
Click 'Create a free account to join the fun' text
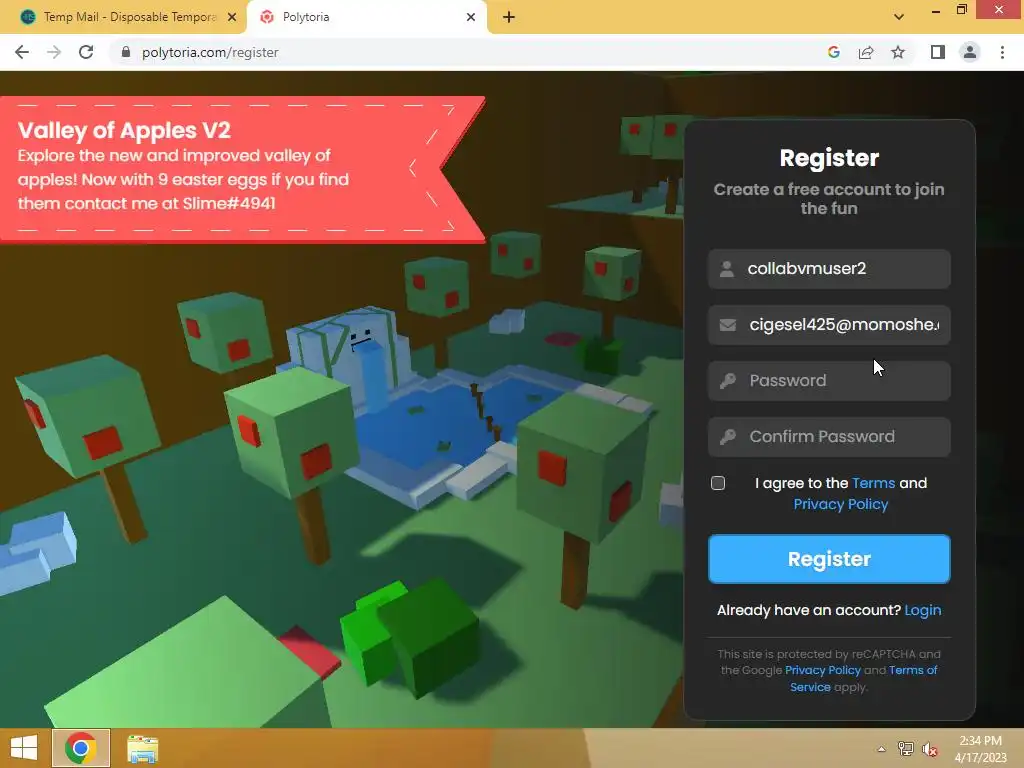point(829,199)
